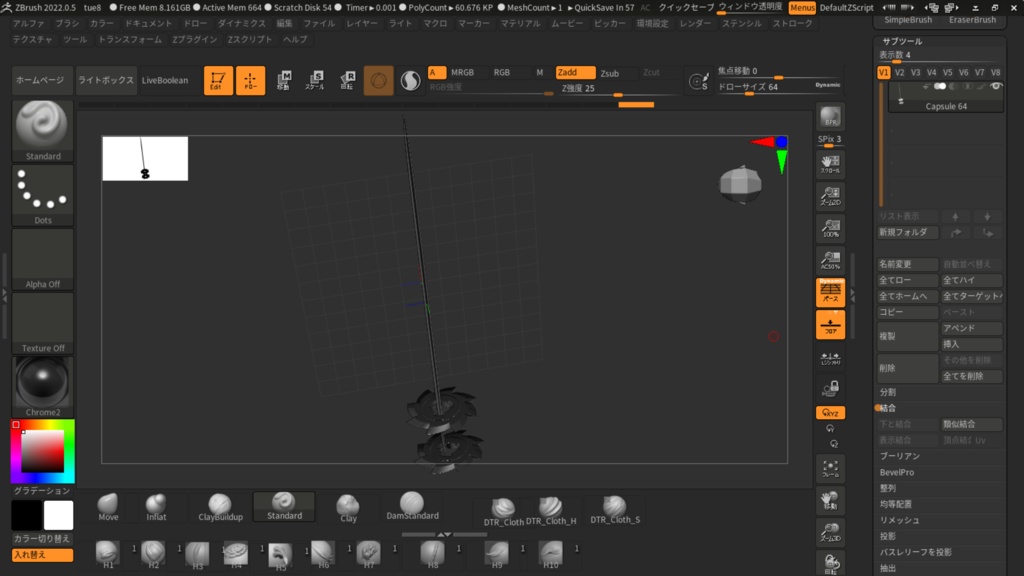Select the Scale transform tool
This screenshot has width=1024, height=576.
click(x=315, y=80)
